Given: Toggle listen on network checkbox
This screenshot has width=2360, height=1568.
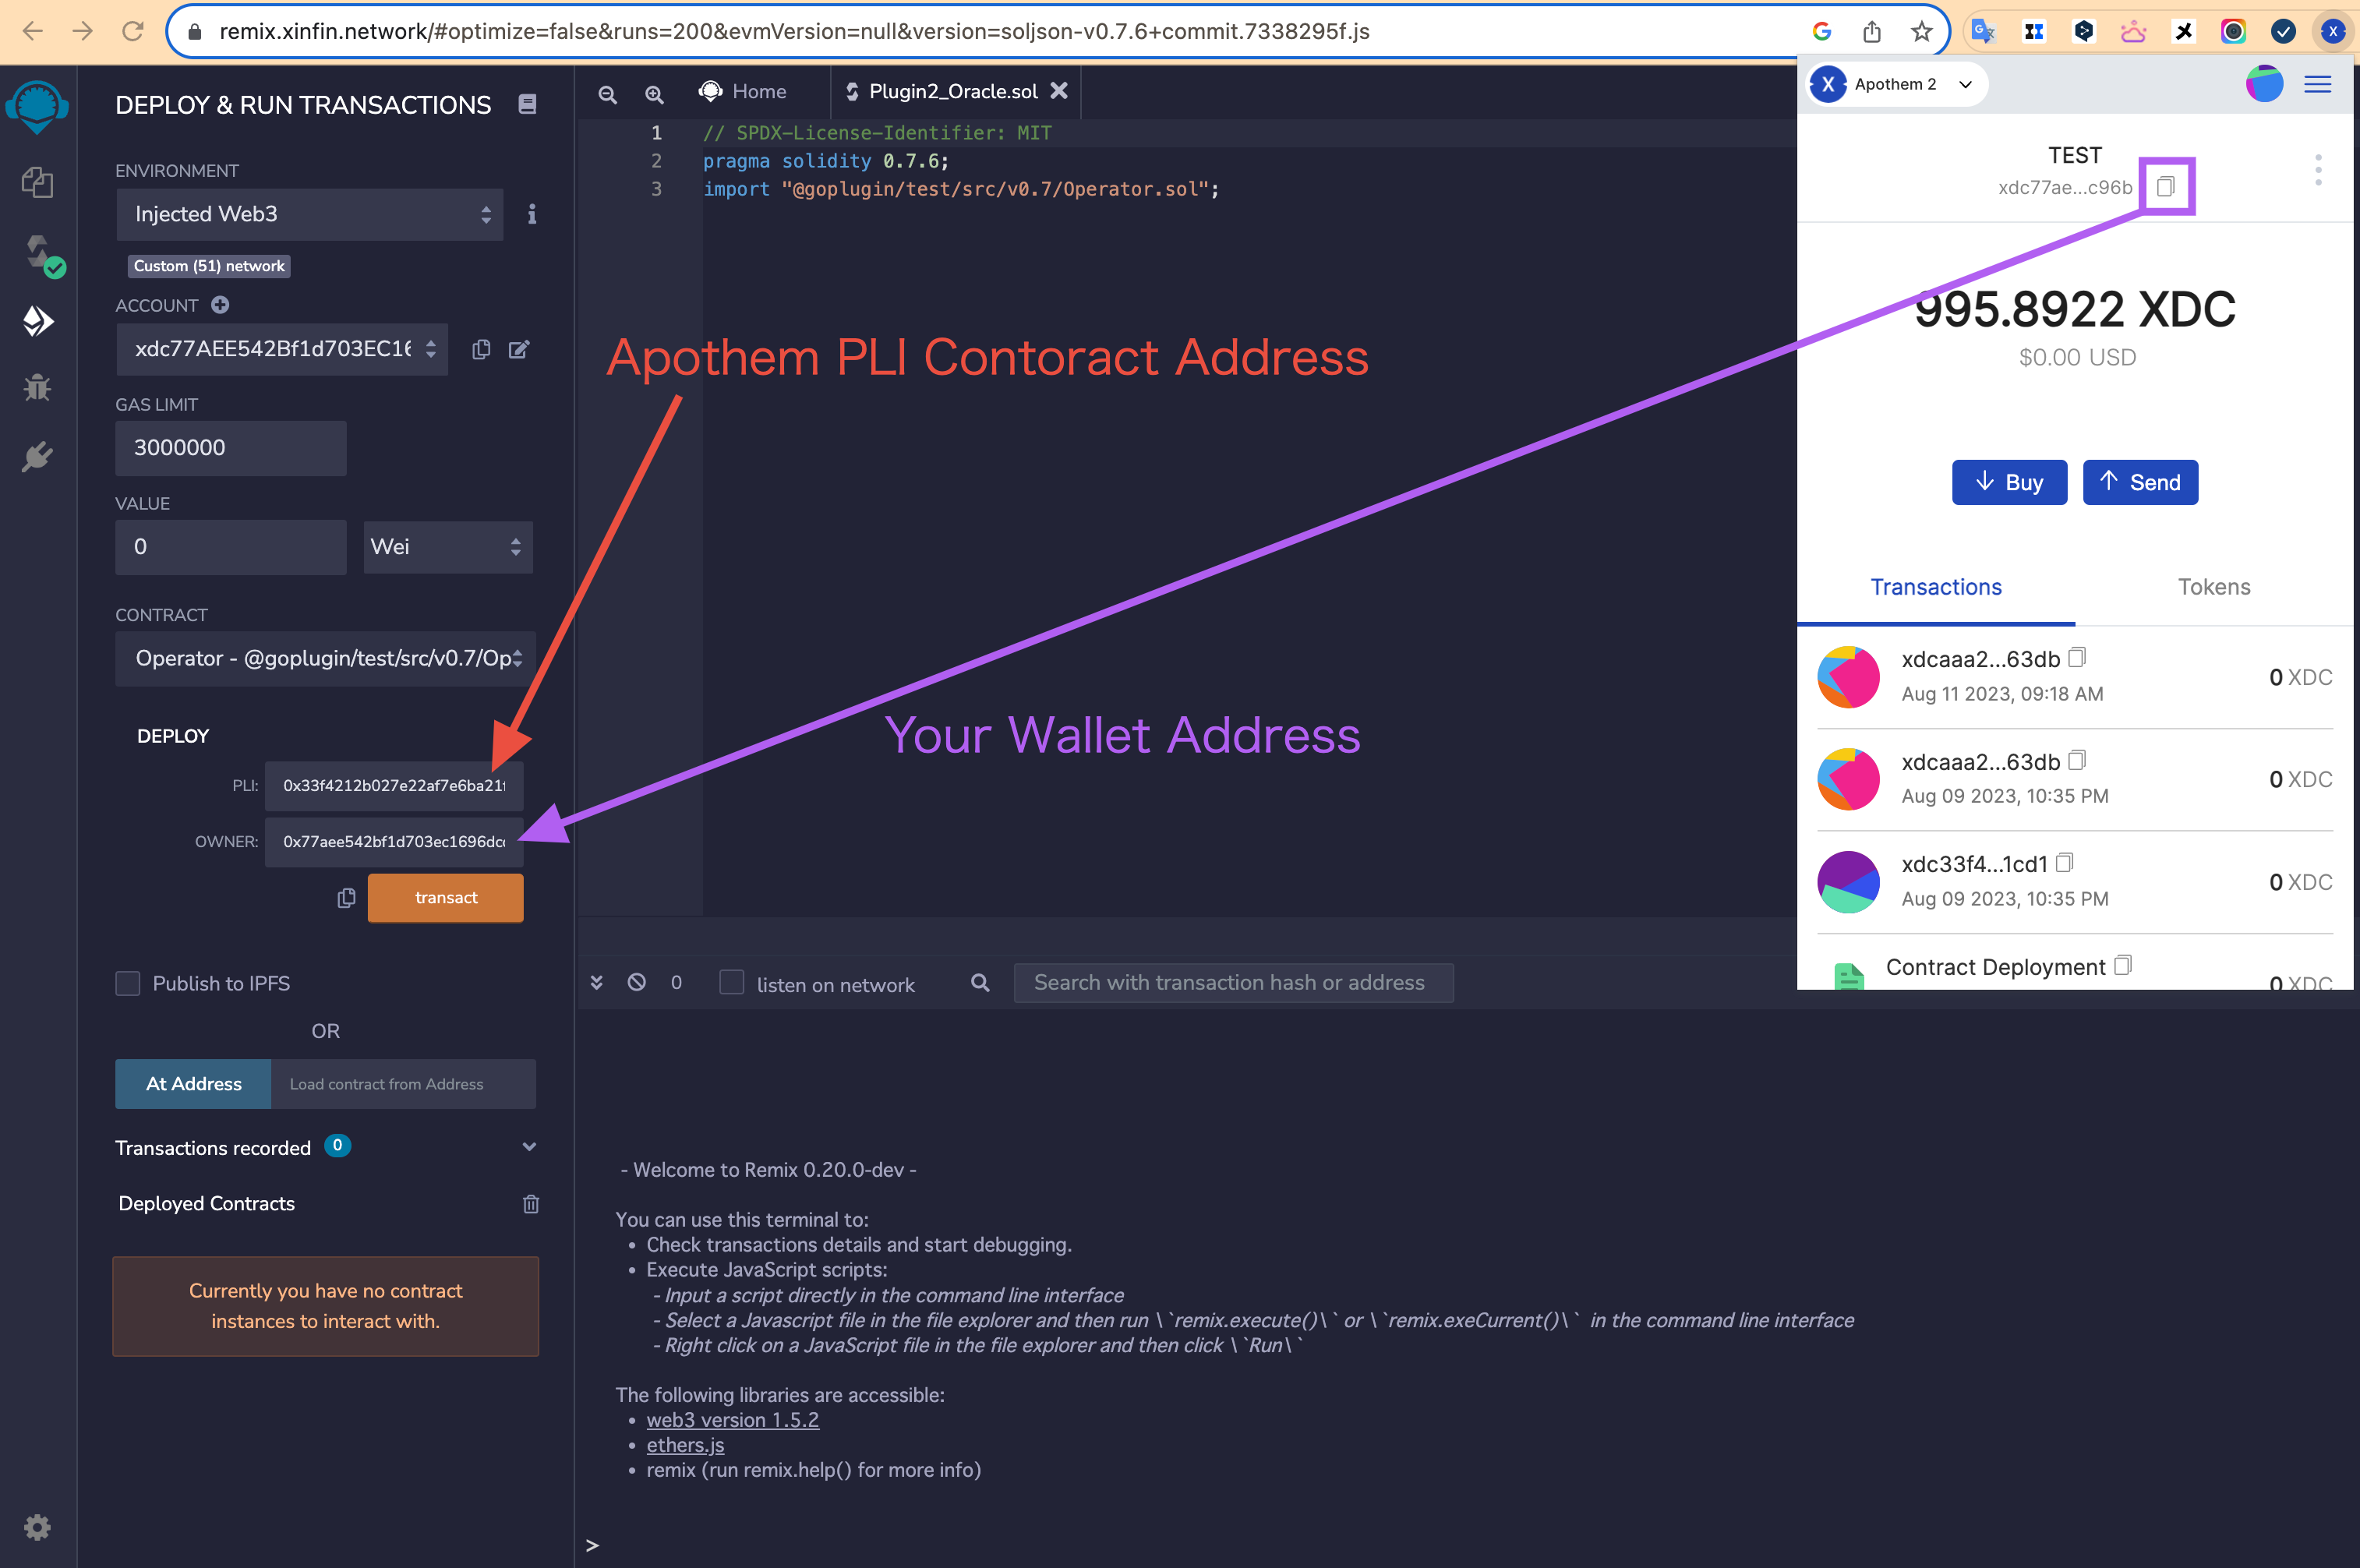Looking at the screenshot, I should (x=732, y=983).
